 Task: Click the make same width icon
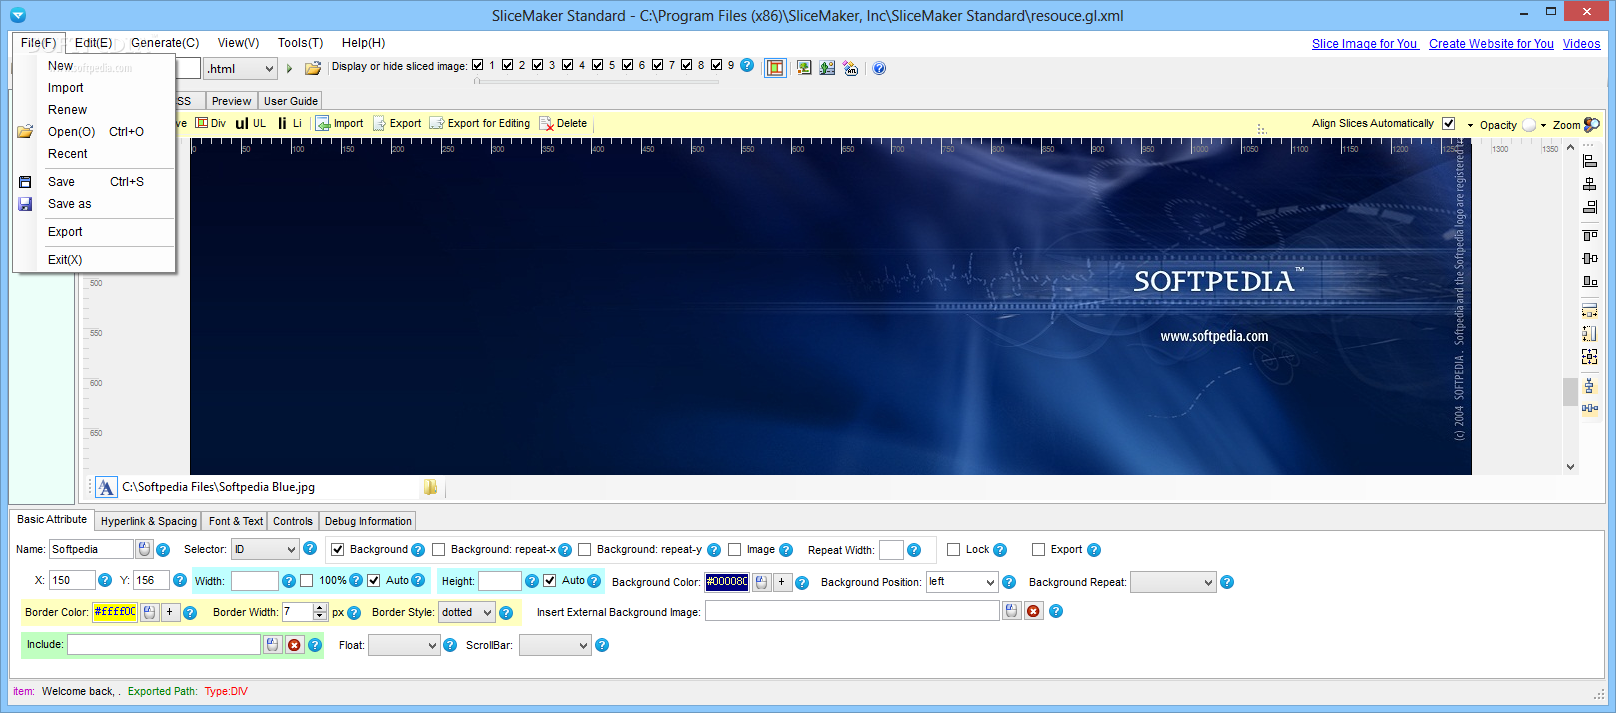1590,310
